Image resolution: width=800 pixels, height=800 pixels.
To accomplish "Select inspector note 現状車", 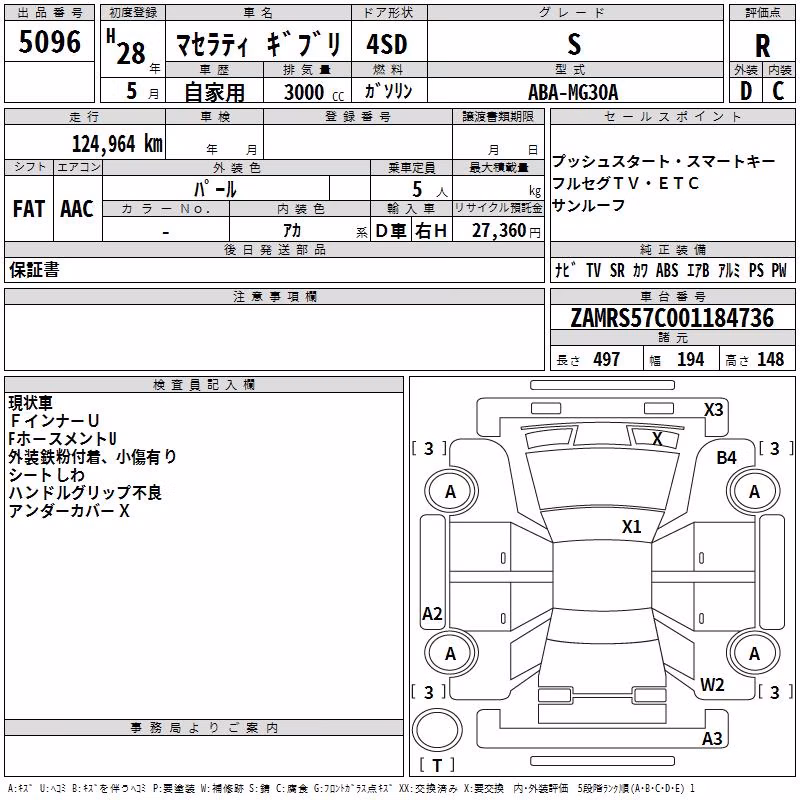I will (x=31, y=403).
